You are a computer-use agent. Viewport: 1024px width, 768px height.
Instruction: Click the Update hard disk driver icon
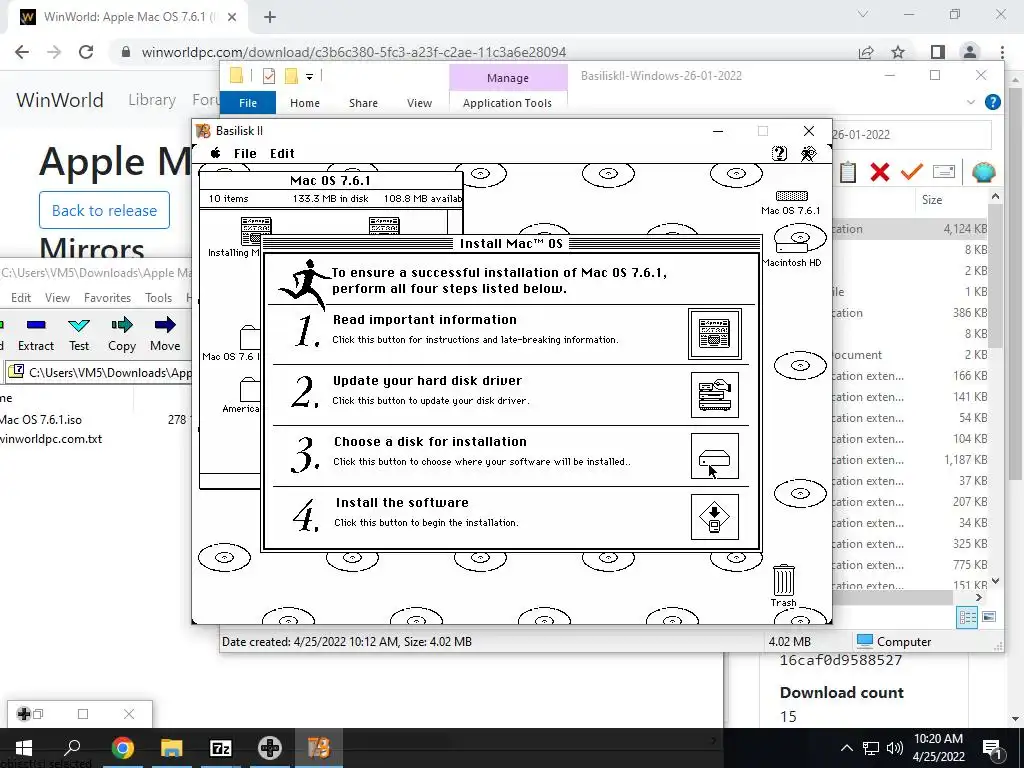click(714, 395)
